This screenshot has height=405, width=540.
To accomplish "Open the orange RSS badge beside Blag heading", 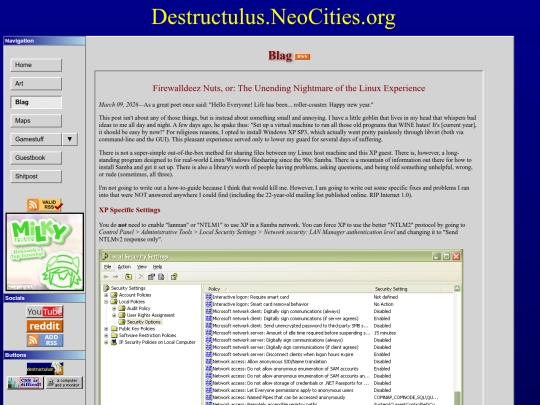I will 302,57.
